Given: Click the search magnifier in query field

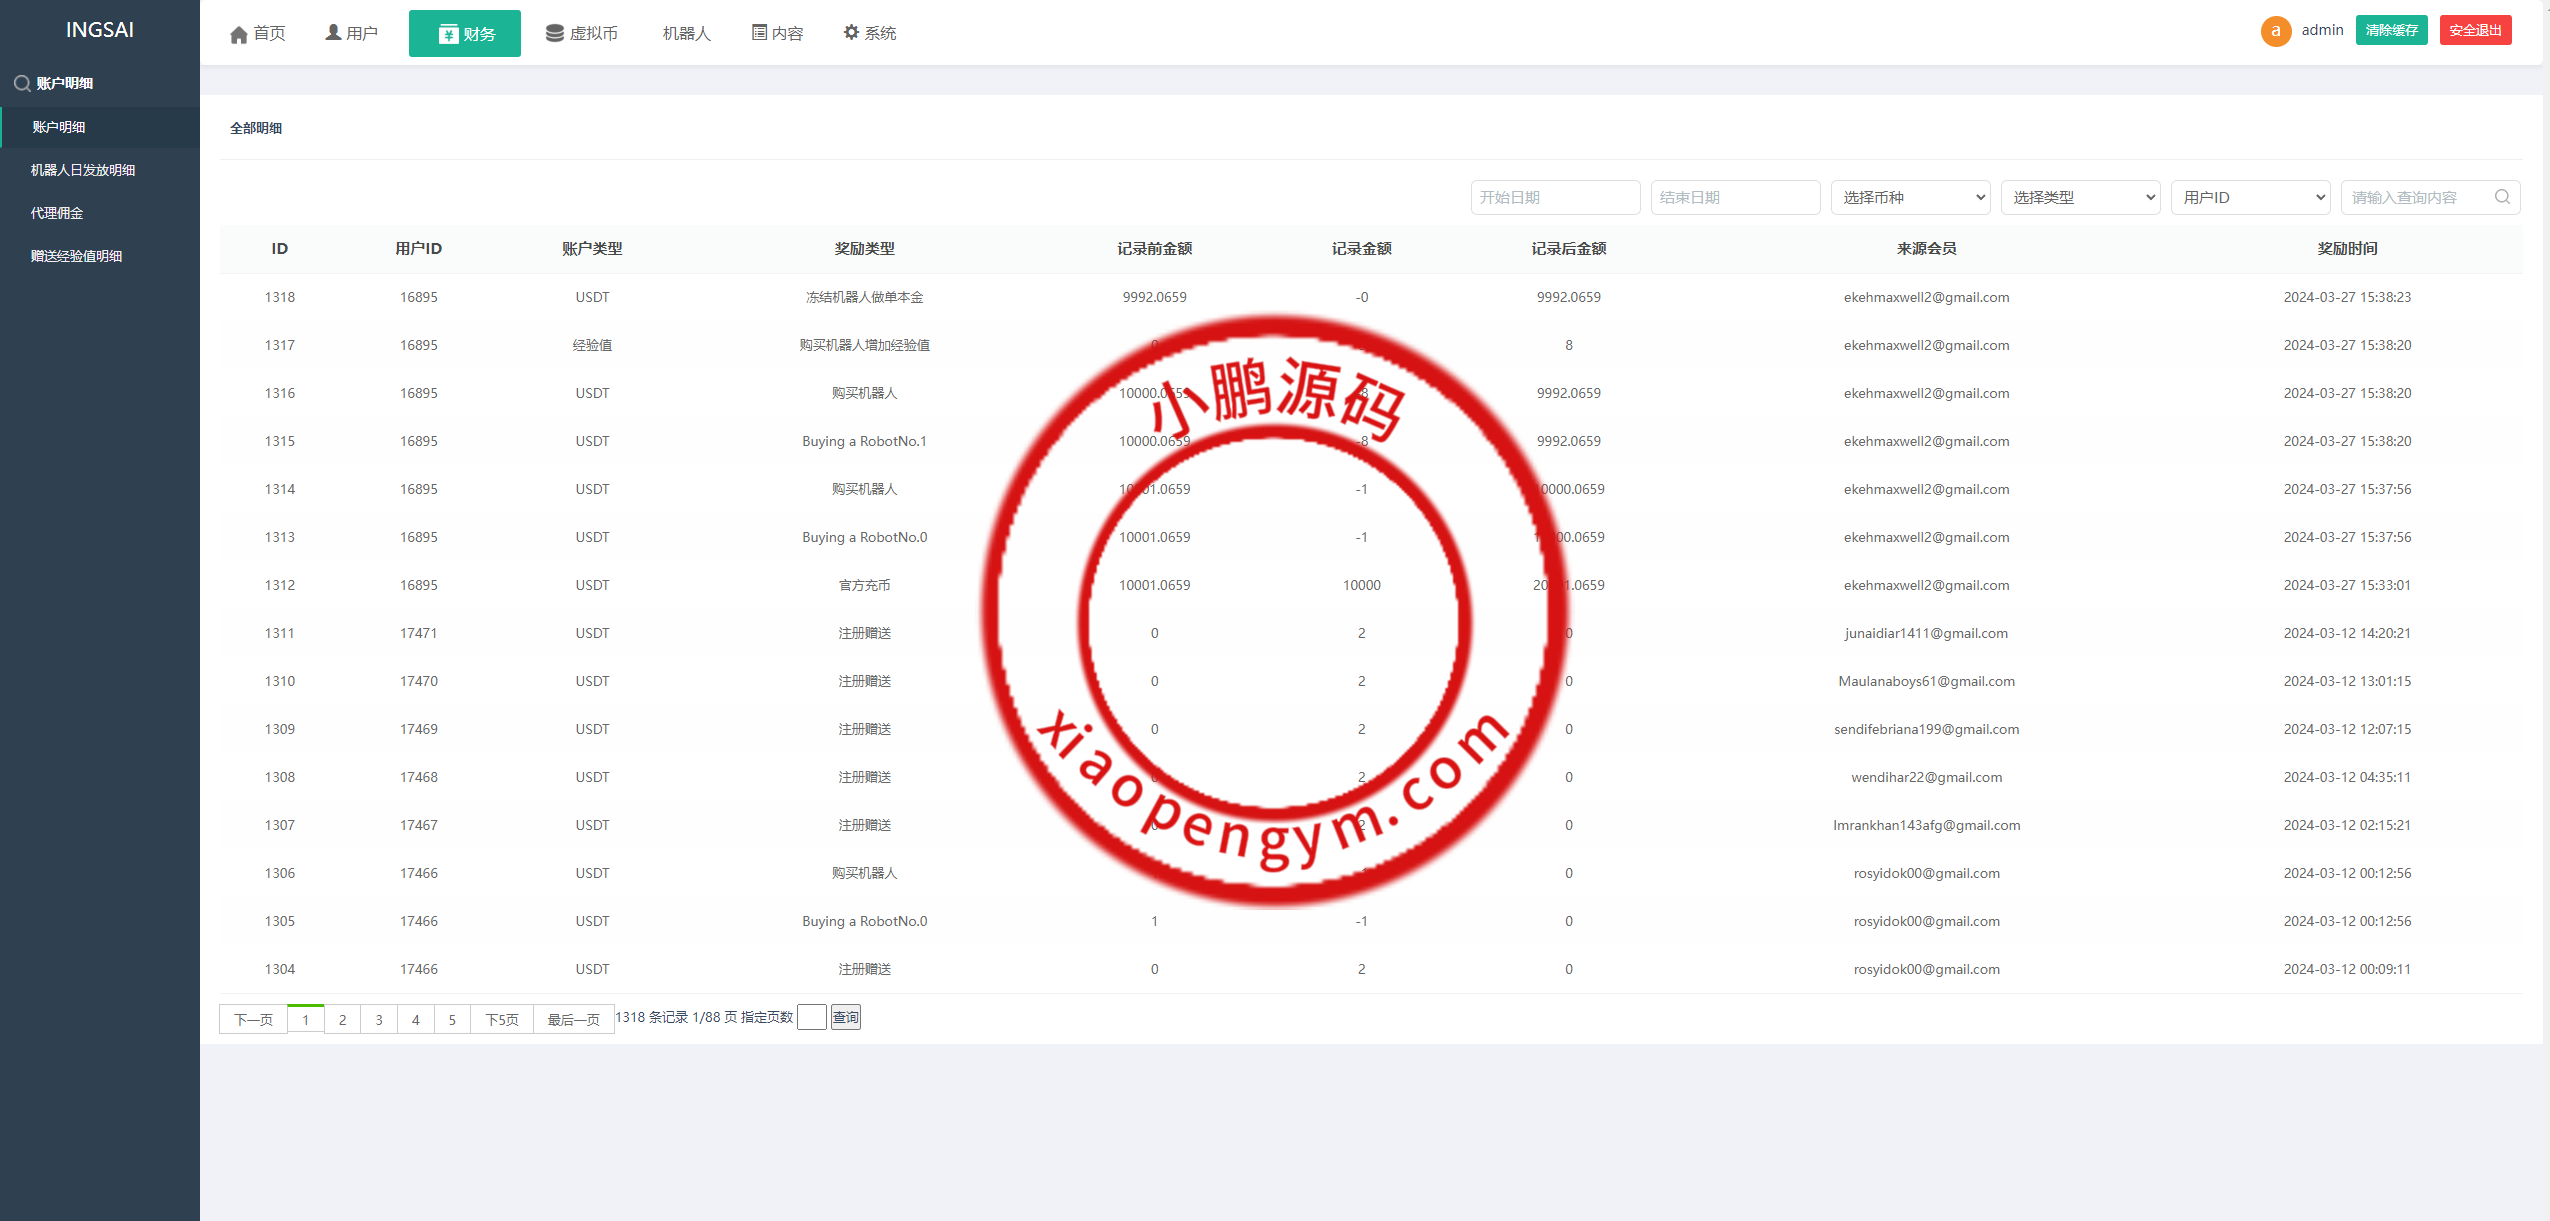Looking at the screenshot, I should (2502, 197).
